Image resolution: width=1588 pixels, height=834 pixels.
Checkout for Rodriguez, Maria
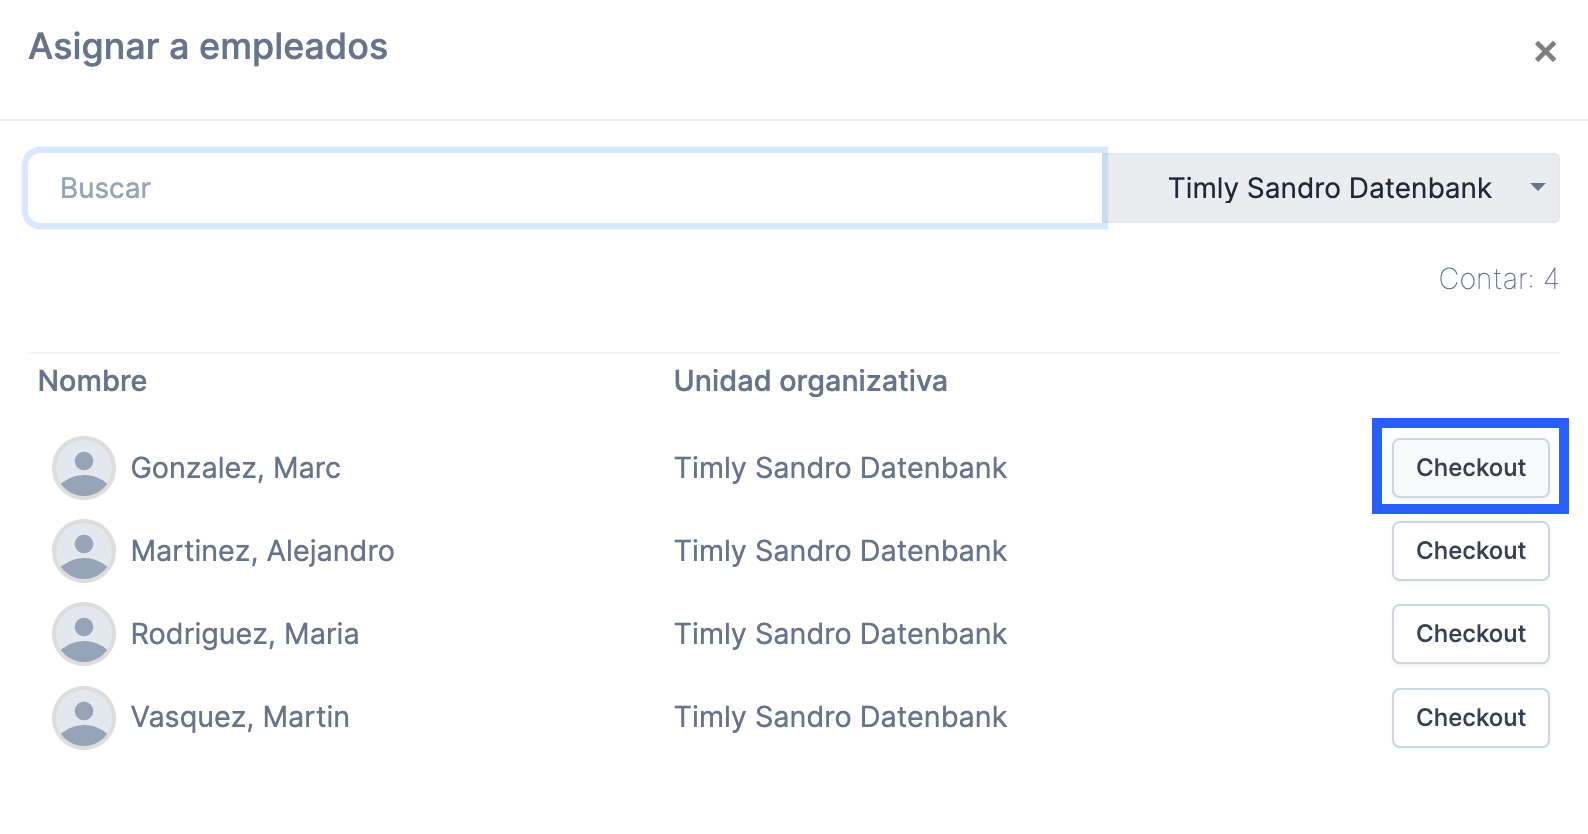[1471, 634]
